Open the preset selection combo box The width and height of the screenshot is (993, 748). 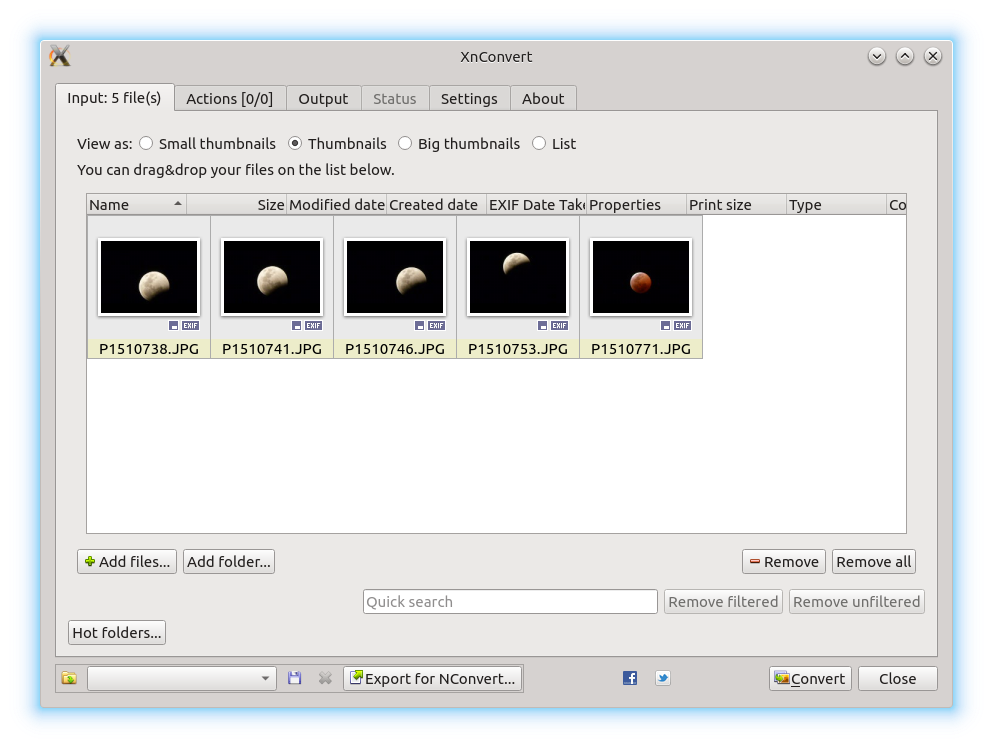(182, 678)
